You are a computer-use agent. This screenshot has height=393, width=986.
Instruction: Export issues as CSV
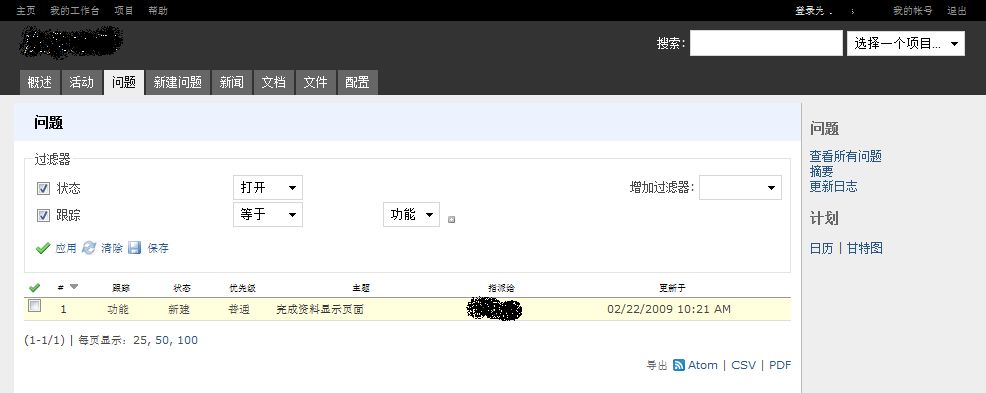(x=743, y=365)
